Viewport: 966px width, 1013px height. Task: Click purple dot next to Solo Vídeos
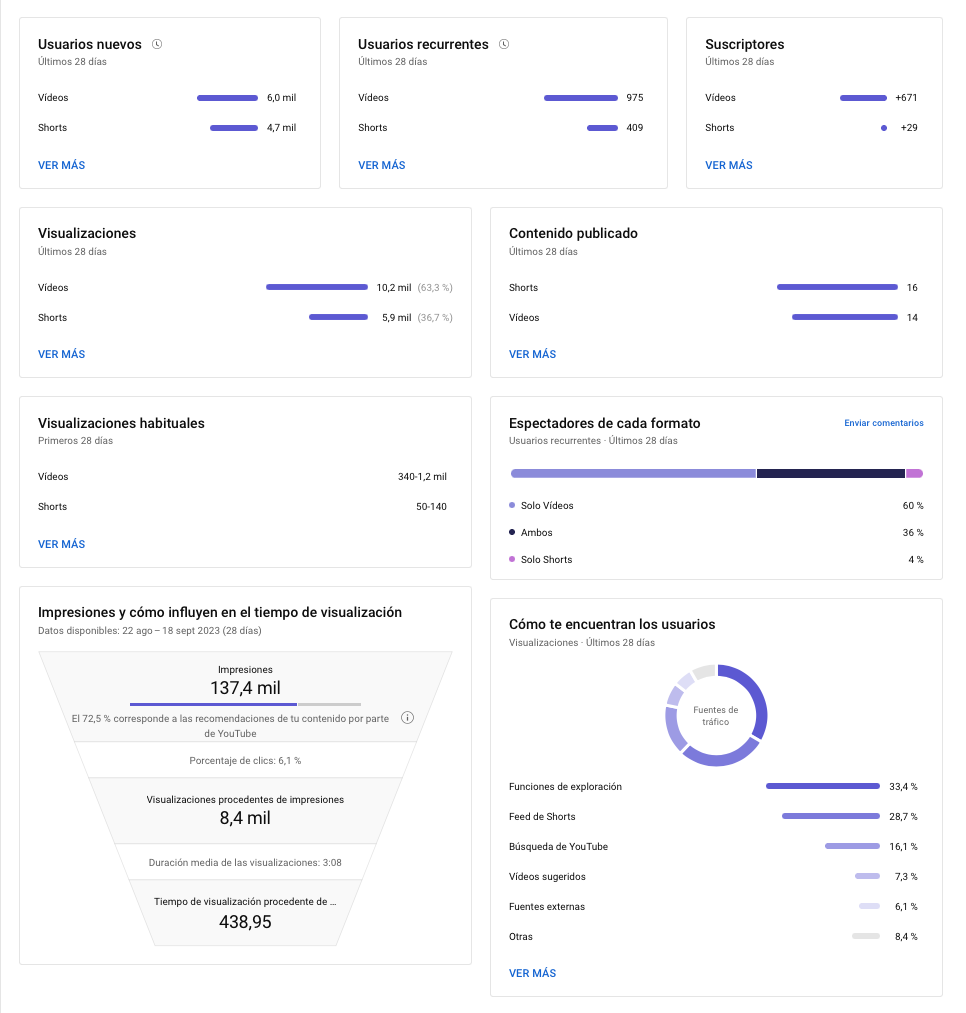coord(512,506)
